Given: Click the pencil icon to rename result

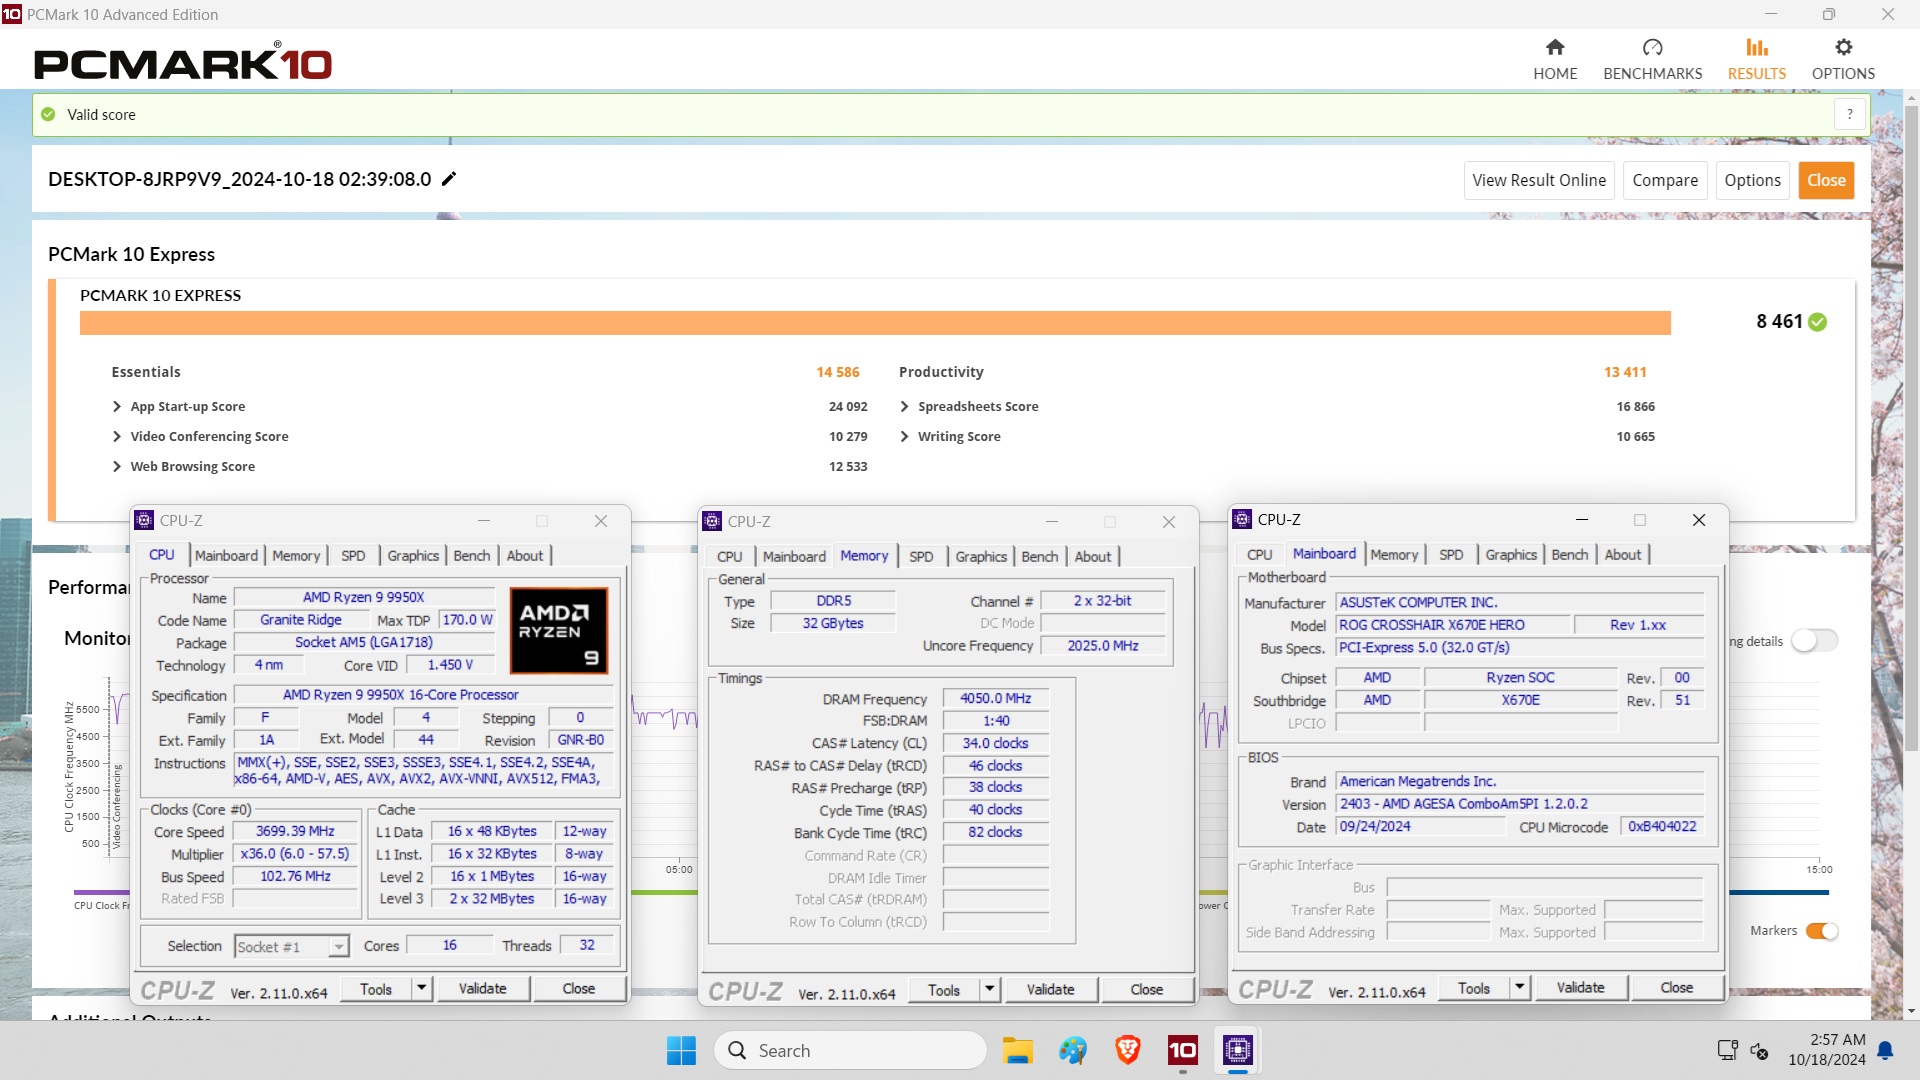Looking at the screenshot, I should [449, 179].
